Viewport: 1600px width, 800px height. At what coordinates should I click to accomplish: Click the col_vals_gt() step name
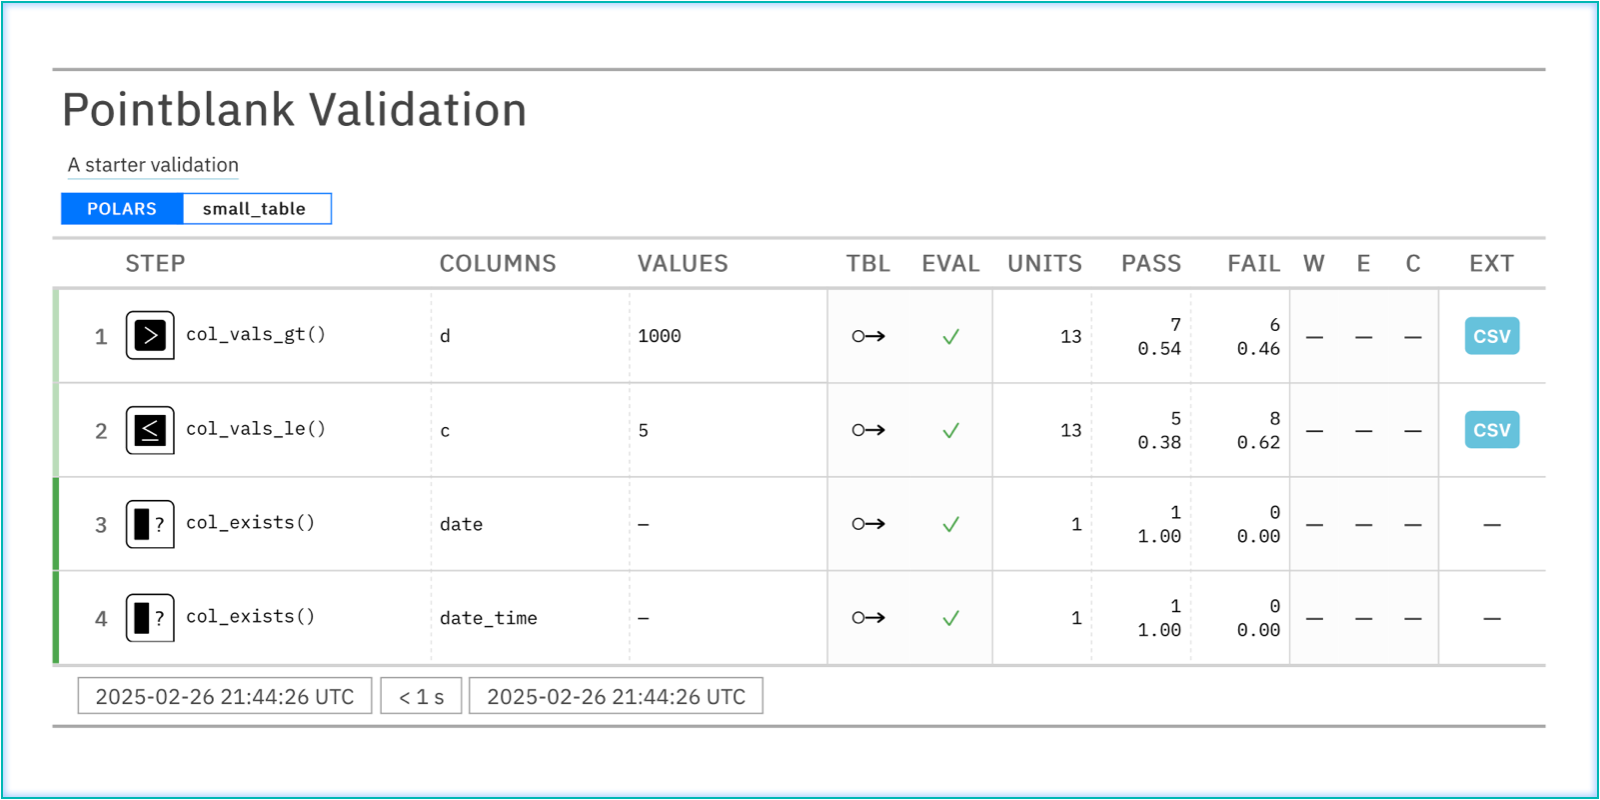[x=256, y=335]
